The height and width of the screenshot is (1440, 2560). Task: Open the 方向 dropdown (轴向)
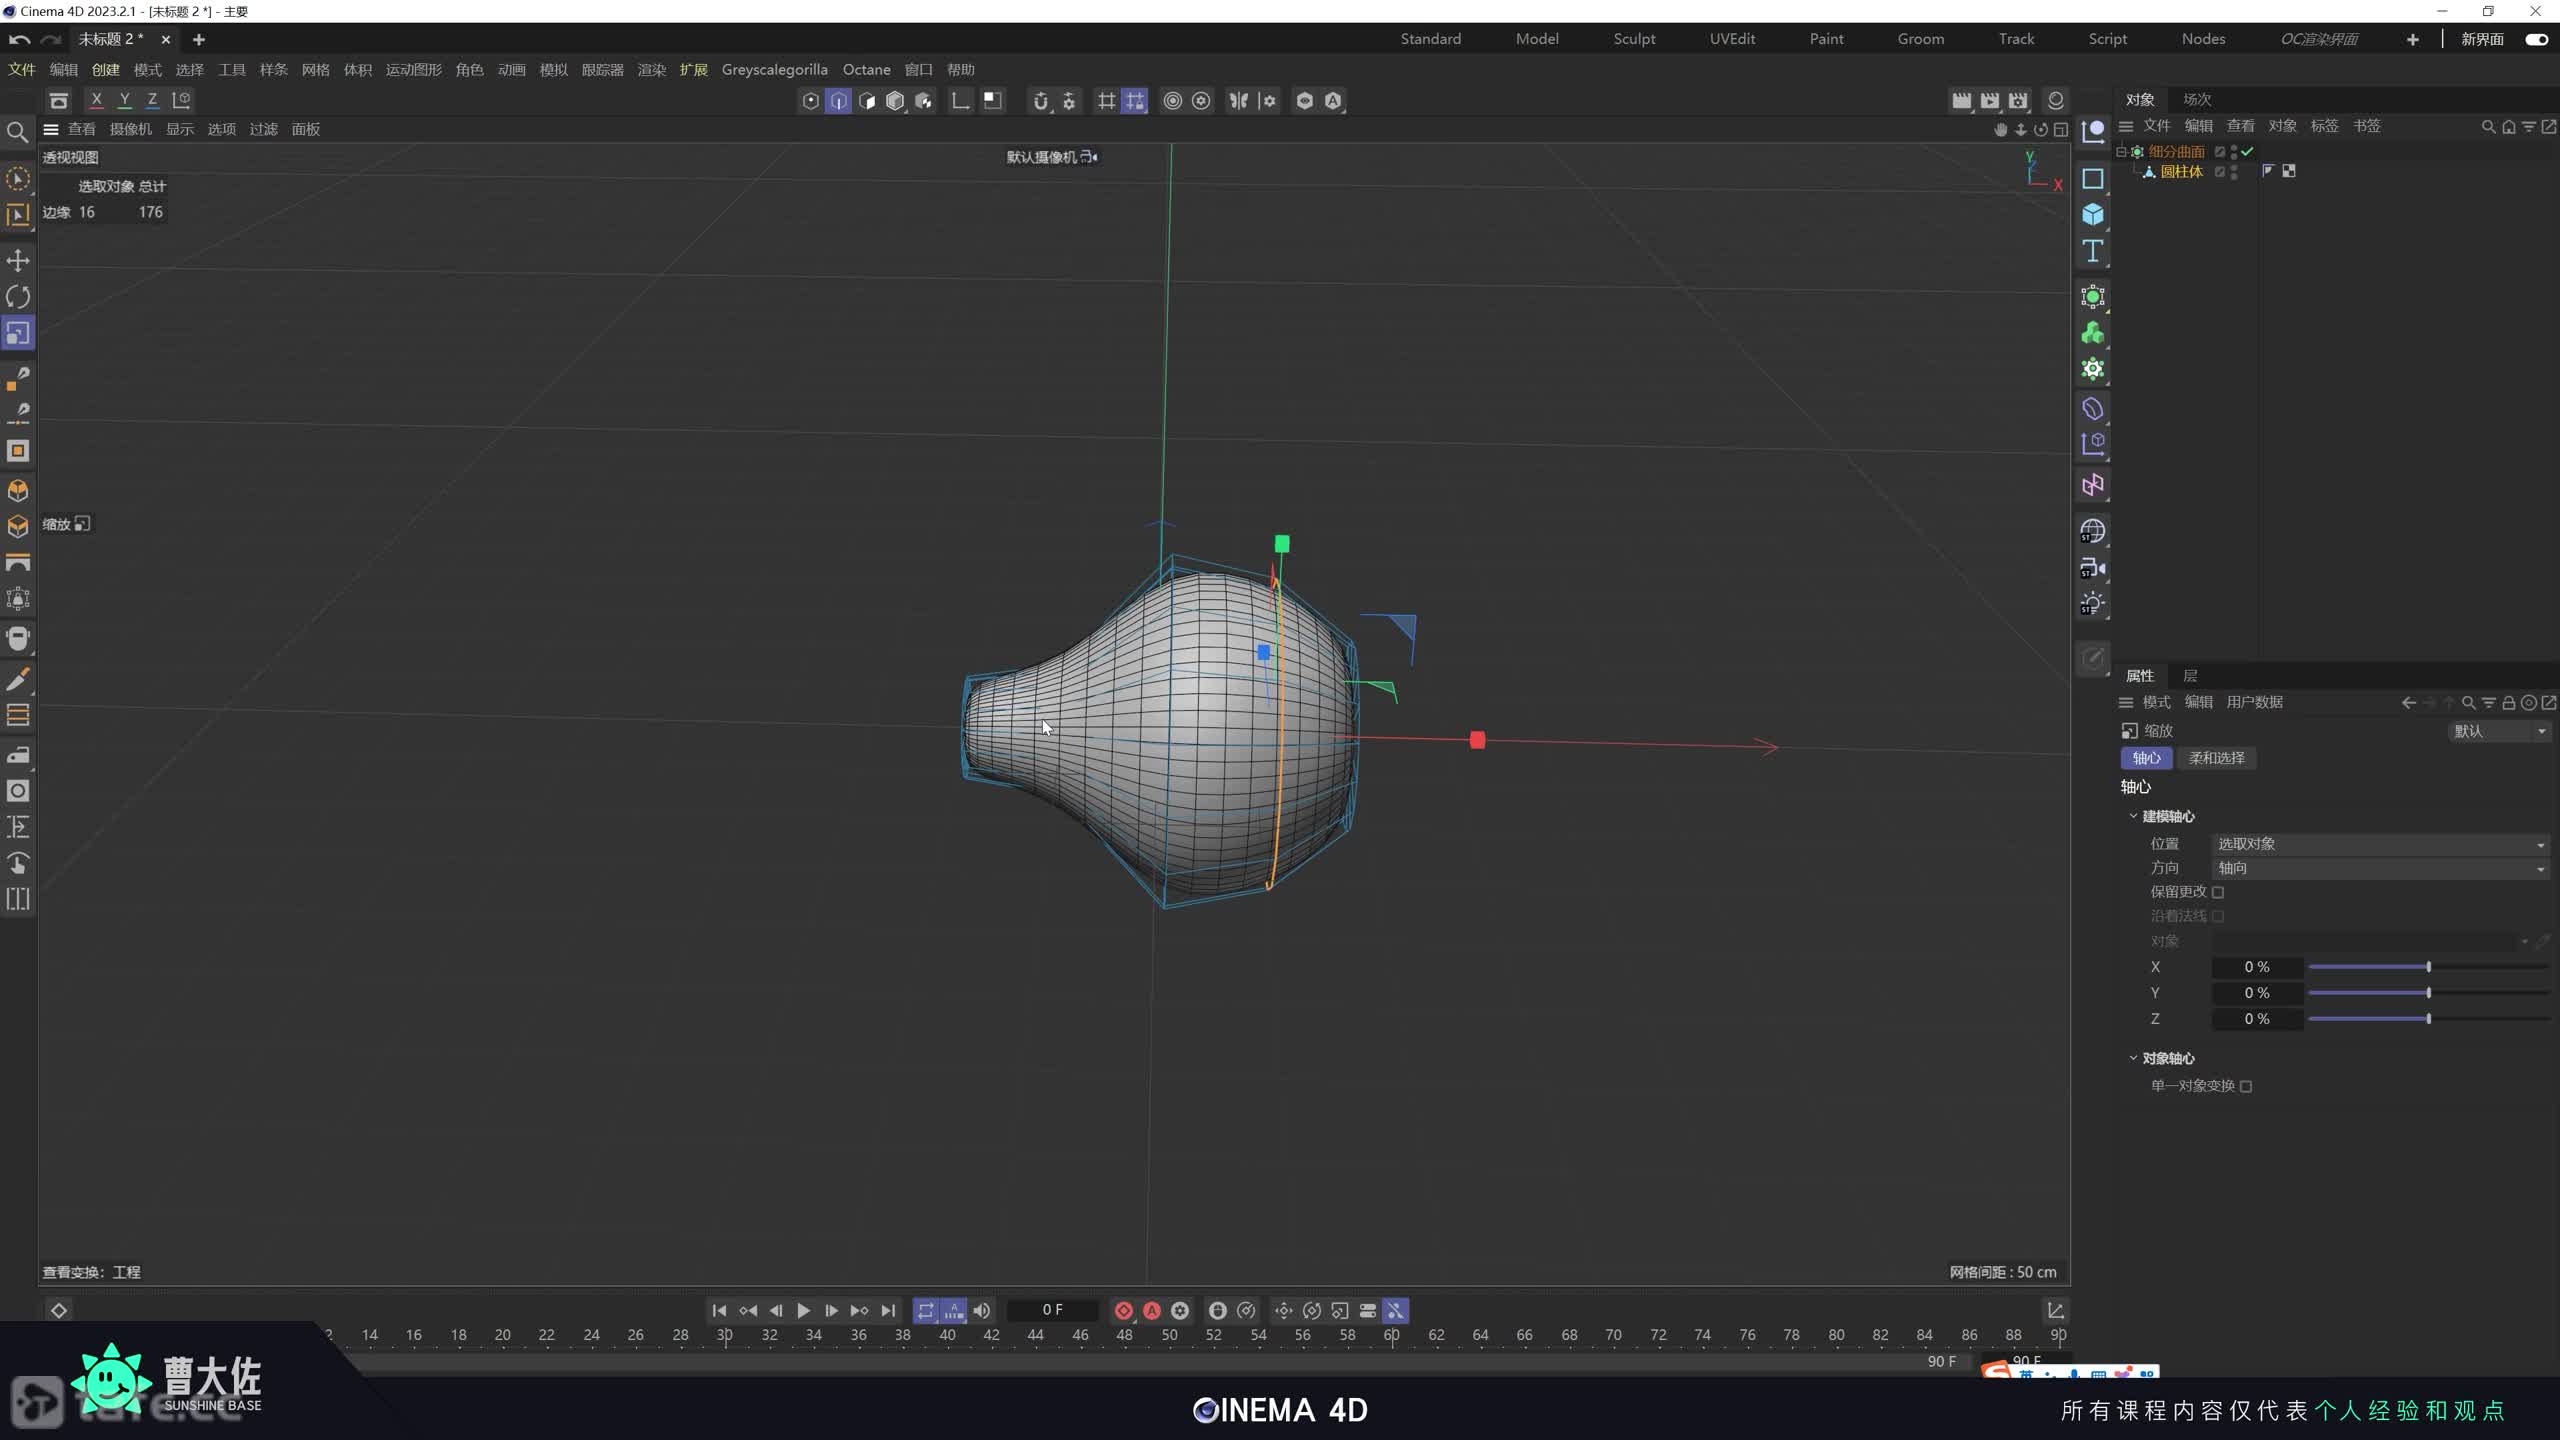click(x=2380, y=868)
